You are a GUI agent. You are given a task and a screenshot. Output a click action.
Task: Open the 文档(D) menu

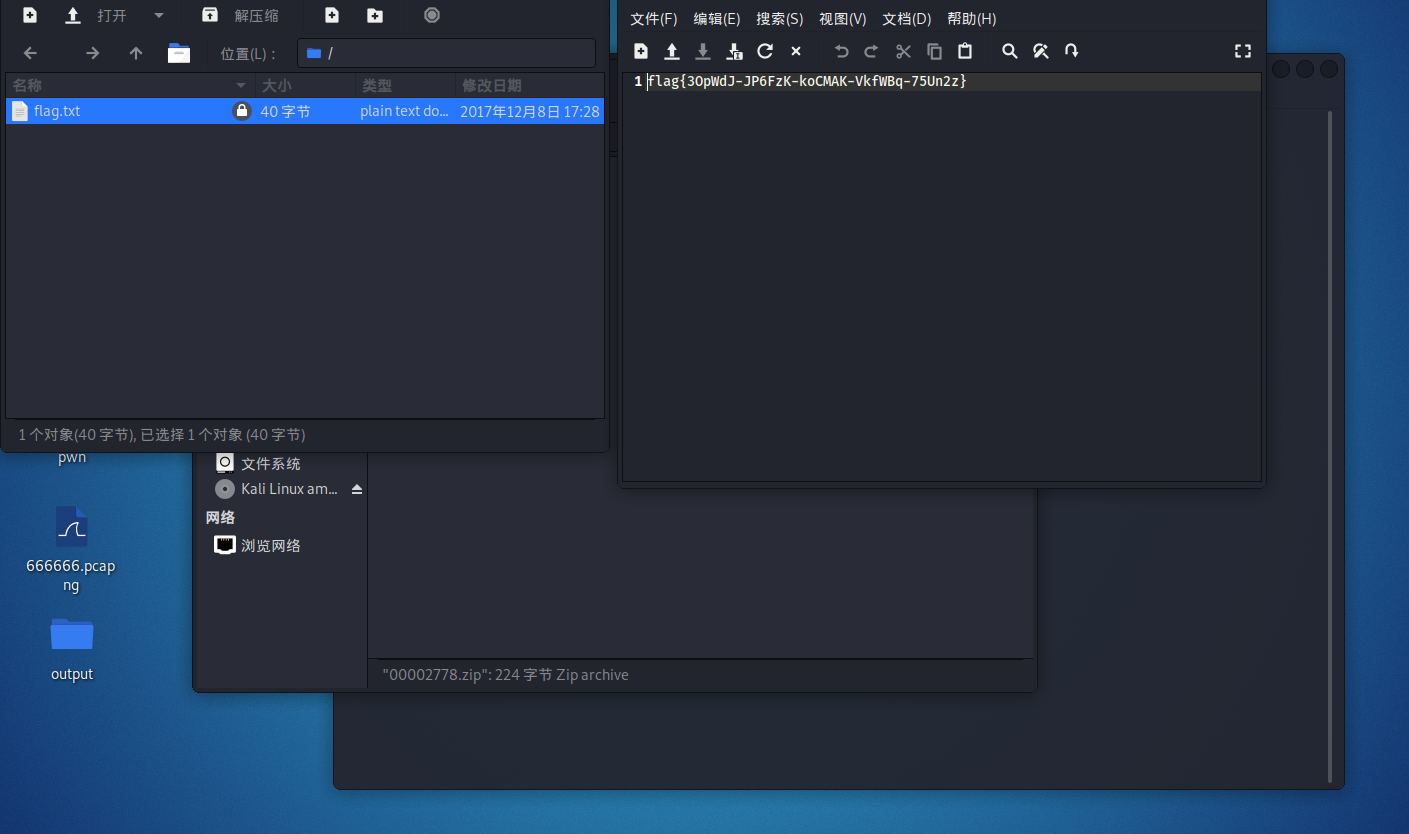pos(906,19)
